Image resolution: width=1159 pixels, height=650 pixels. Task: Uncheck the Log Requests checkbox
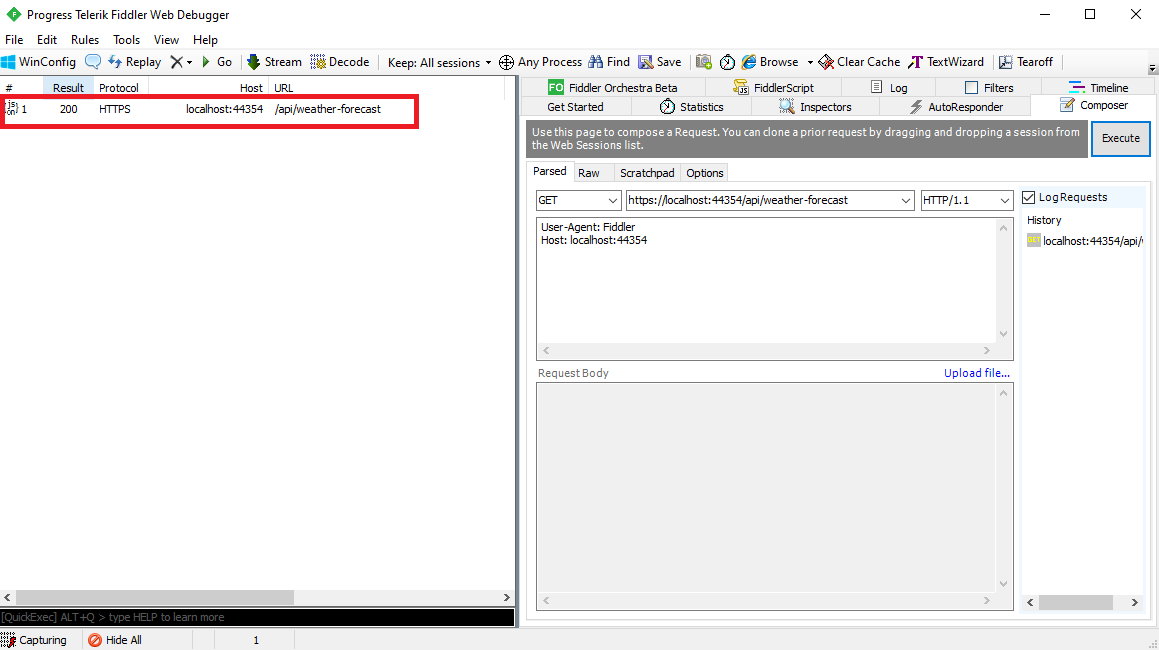click(1028, 197)
